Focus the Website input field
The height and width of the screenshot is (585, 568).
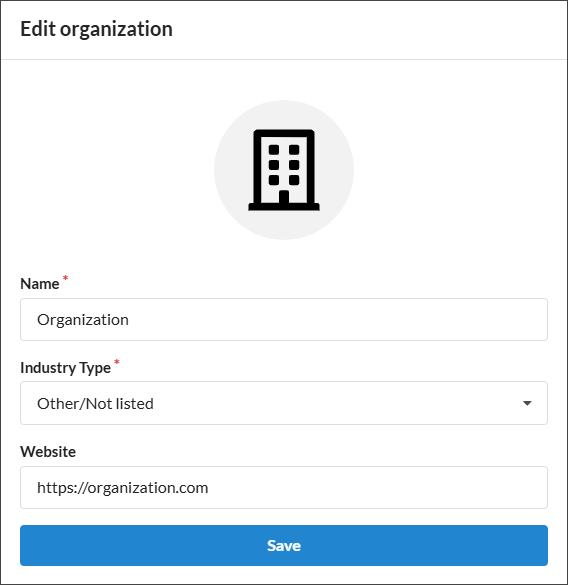point(284,487)
